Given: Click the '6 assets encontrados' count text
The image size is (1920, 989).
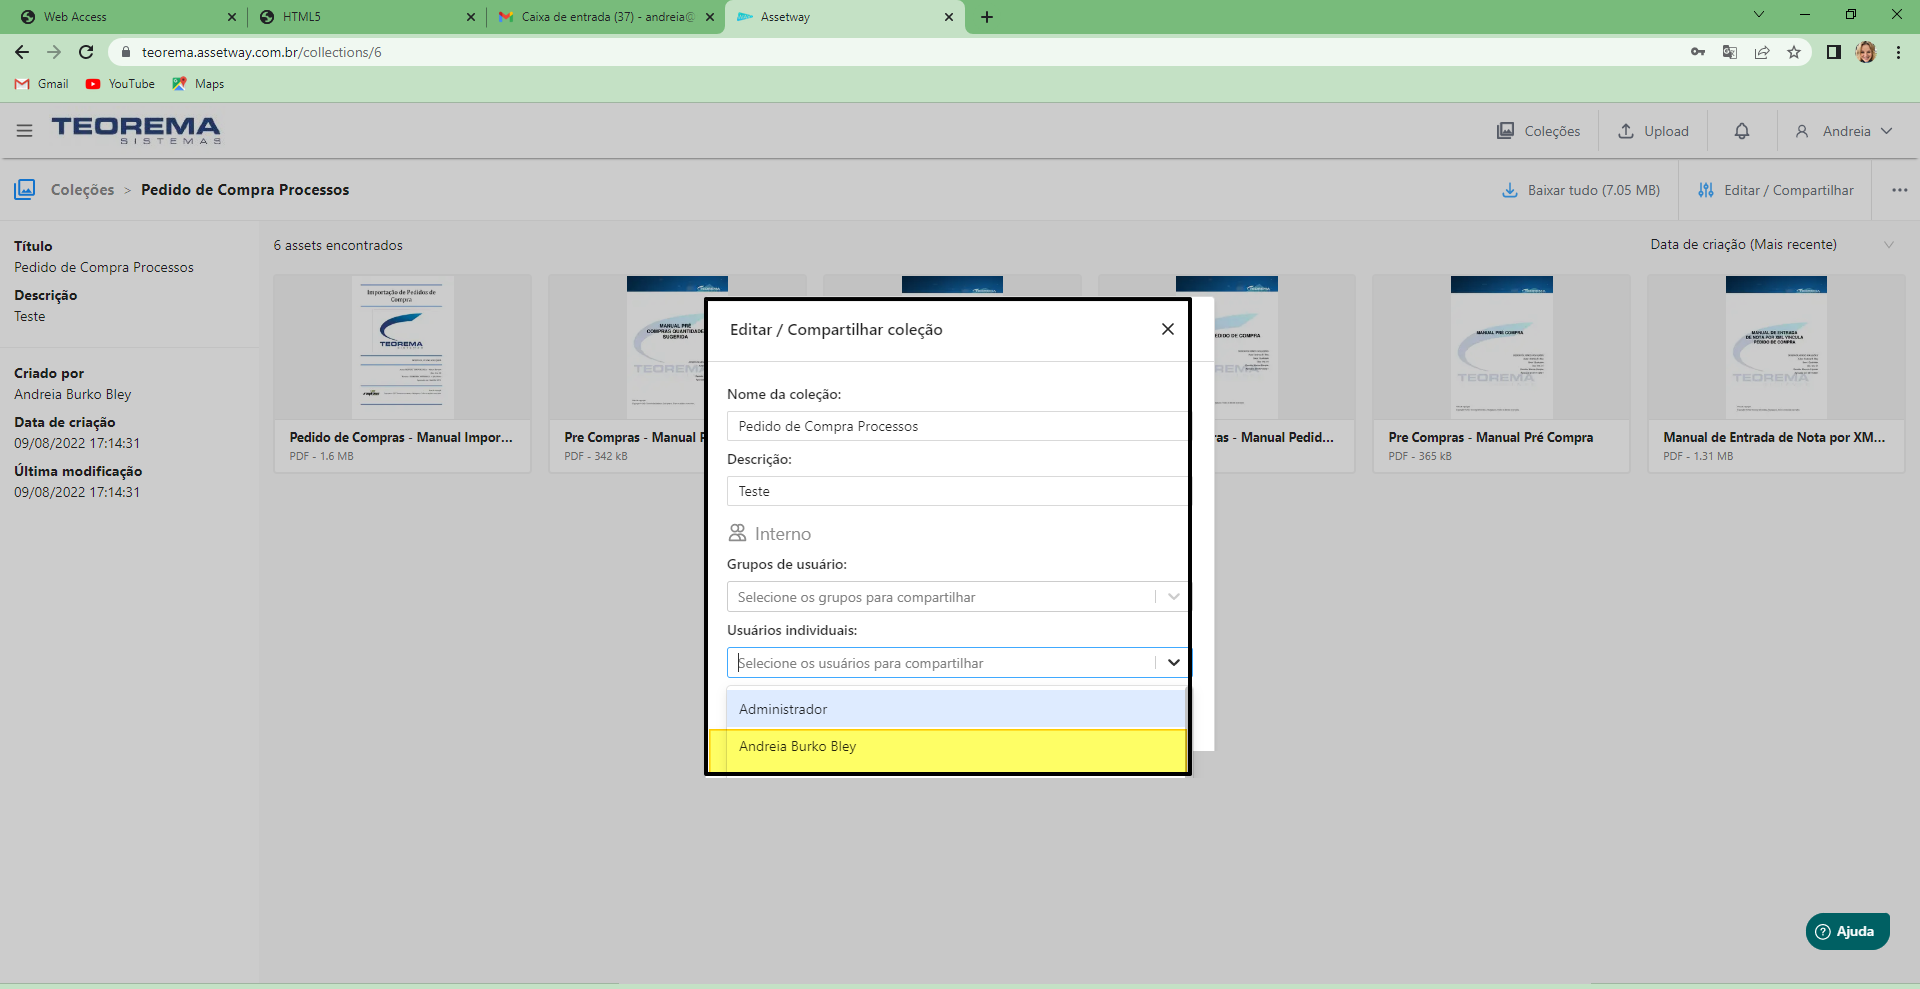Looking at the screenshot, I should pyautogui.click(x=338, y=245).
